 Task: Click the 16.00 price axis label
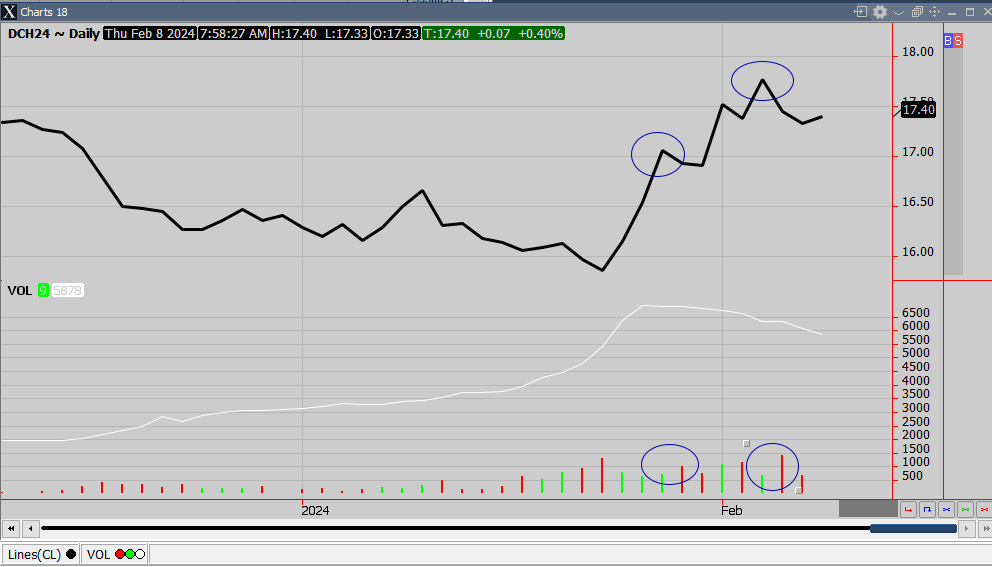917,252
